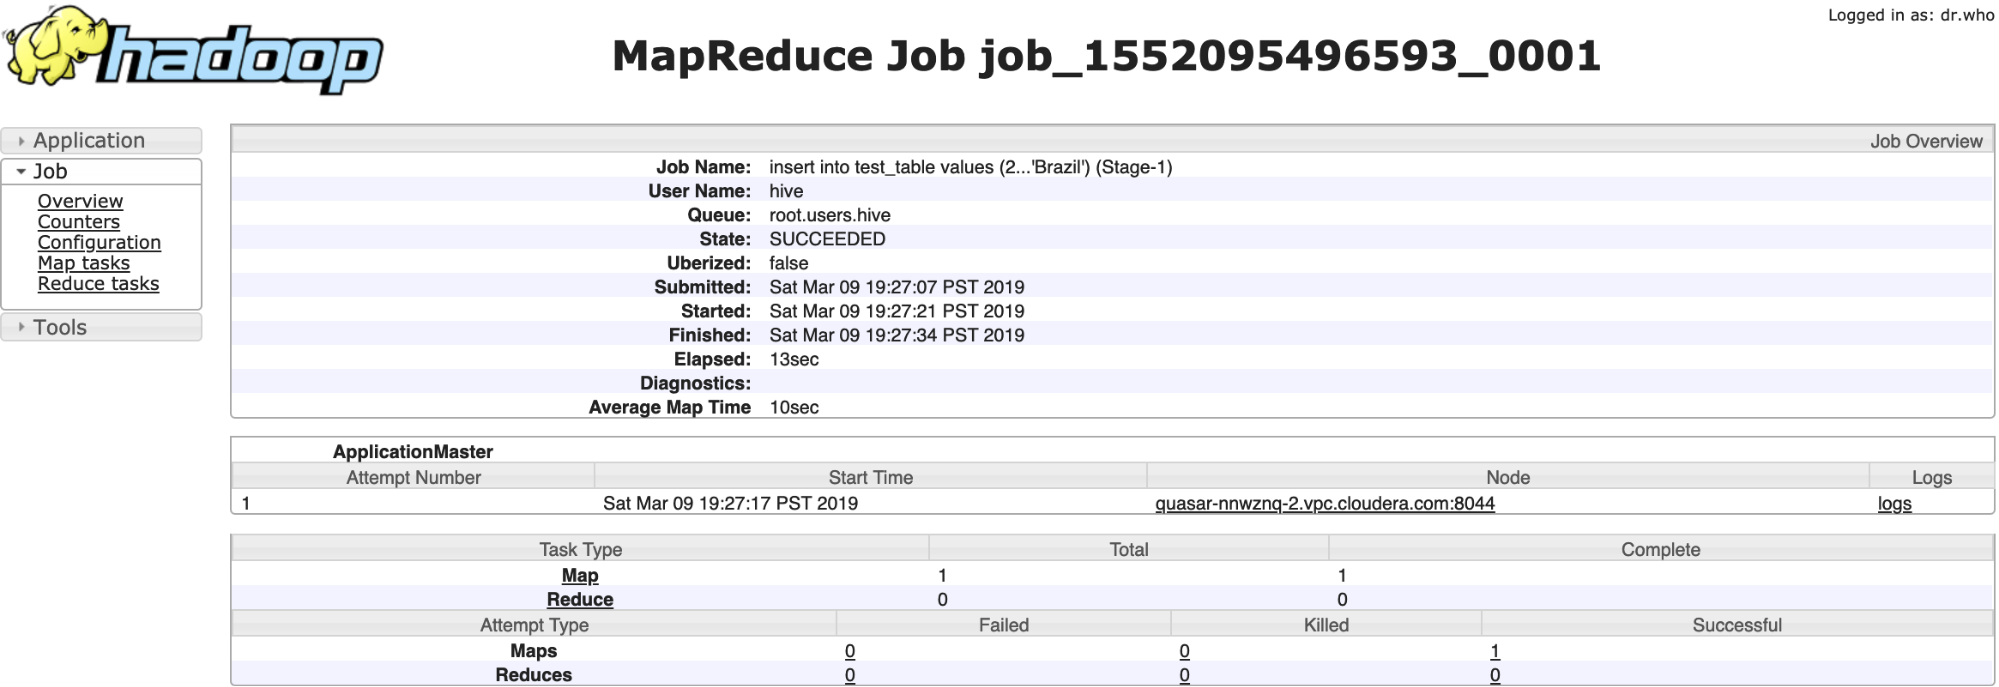Open the Counters page
The width and height of the screenshot is (1999, 687).
78,222
